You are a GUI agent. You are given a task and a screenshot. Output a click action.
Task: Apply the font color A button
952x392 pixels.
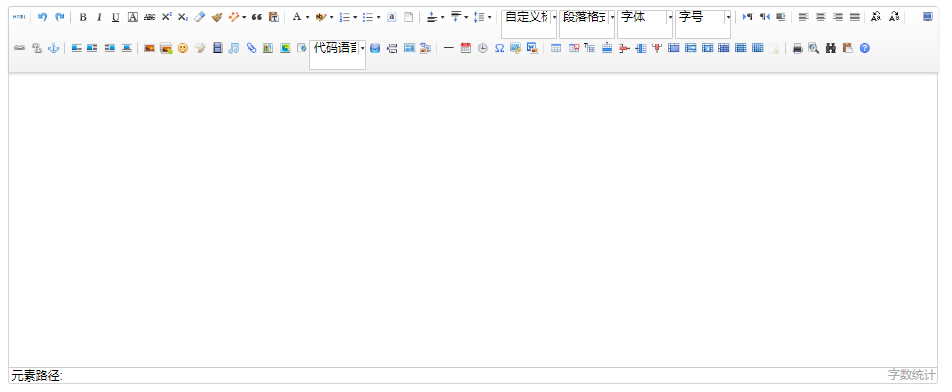tap(296, 17)
